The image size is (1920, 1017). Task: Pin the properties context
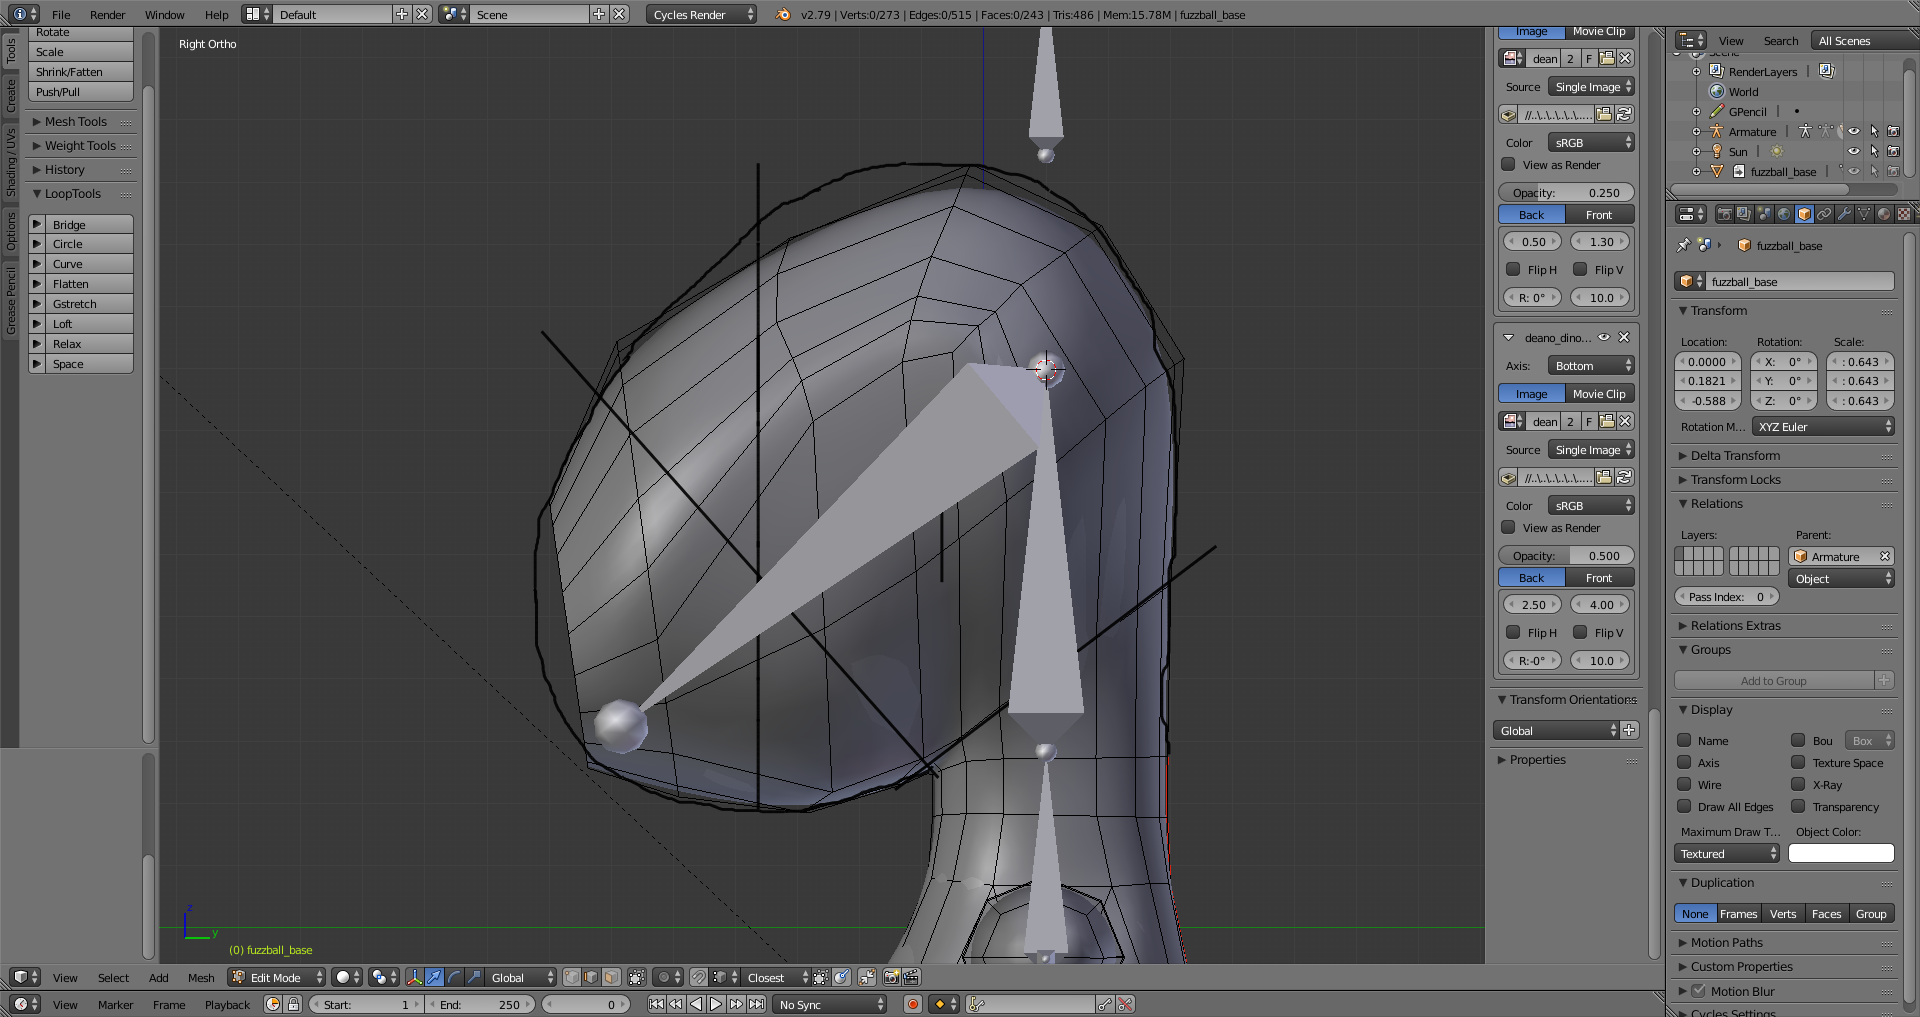click(x=1684, y=245)
